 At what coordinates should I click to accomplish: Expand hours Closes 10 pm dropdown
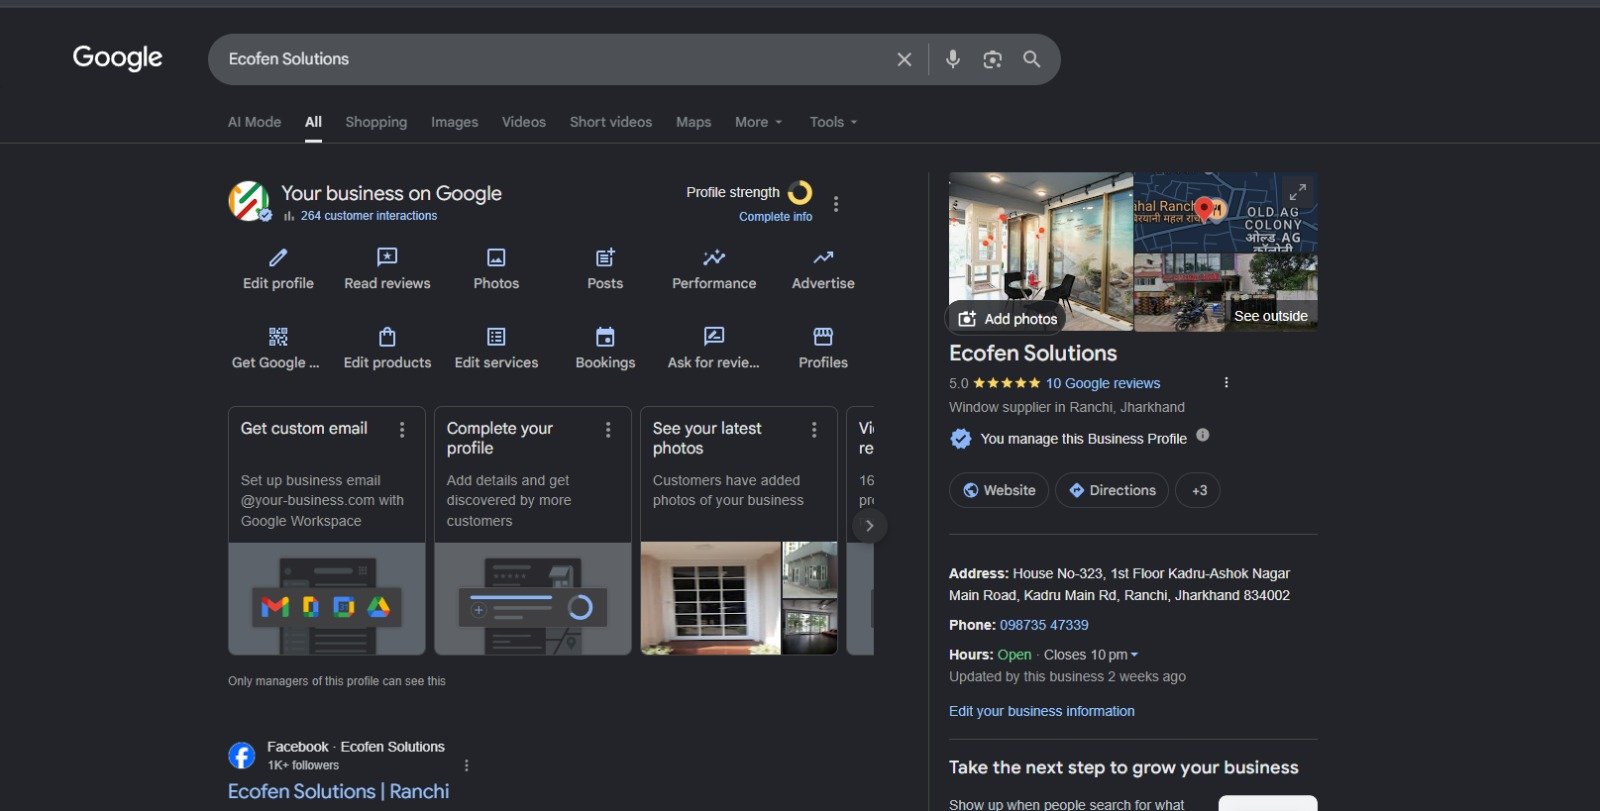tap(1091, 655)
